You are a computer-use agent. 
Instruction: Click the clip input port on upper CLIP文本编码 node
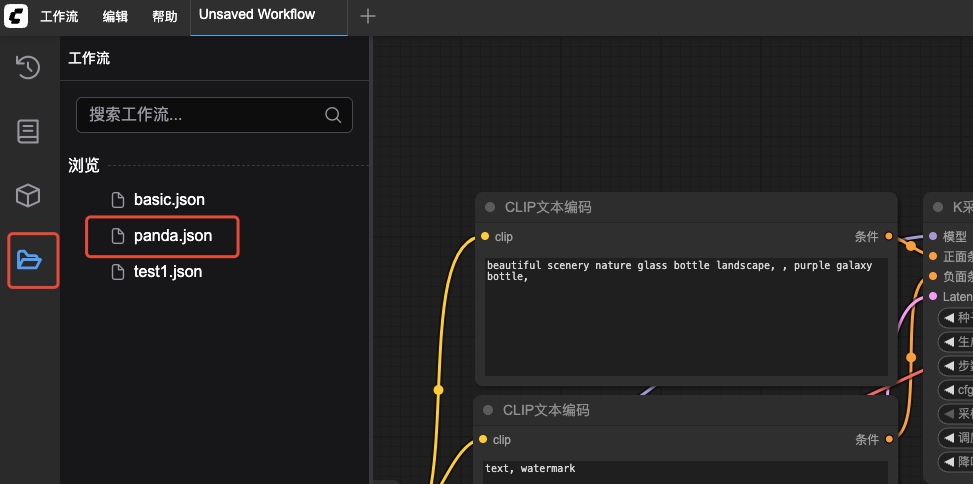point(485,236)
